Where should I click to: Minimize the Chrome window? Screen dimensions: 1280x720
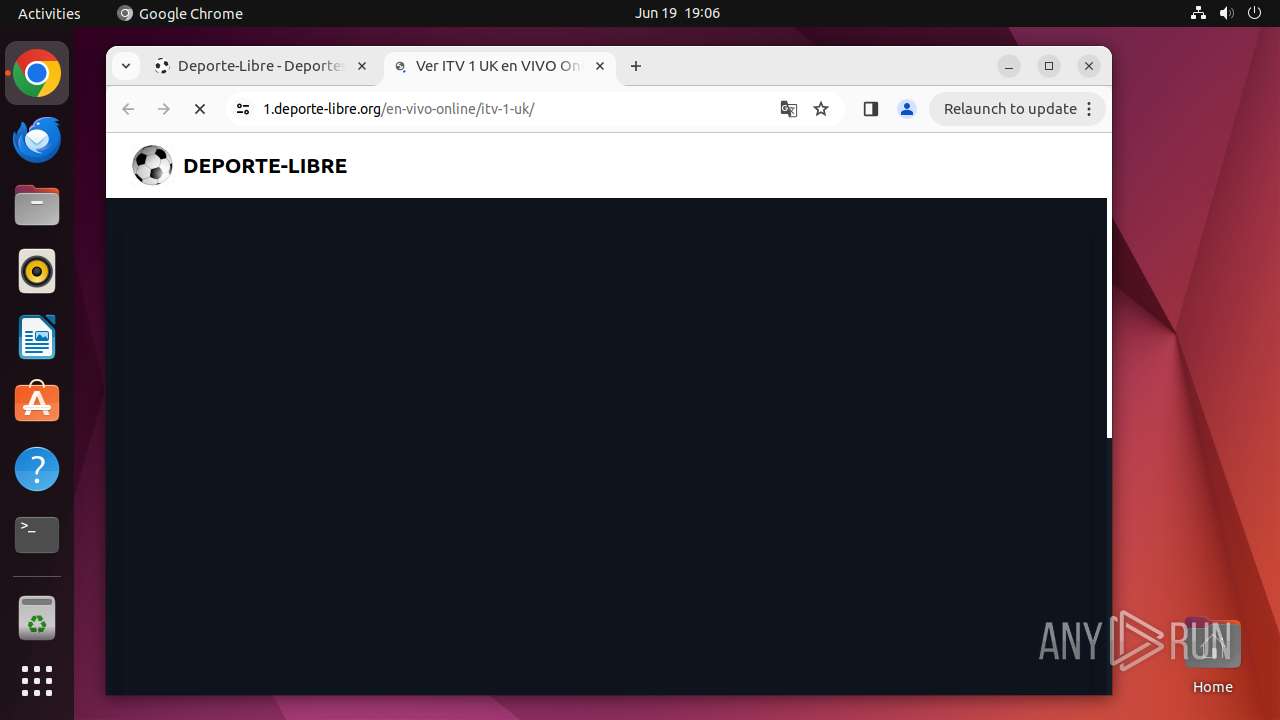tap(1009, 66)
